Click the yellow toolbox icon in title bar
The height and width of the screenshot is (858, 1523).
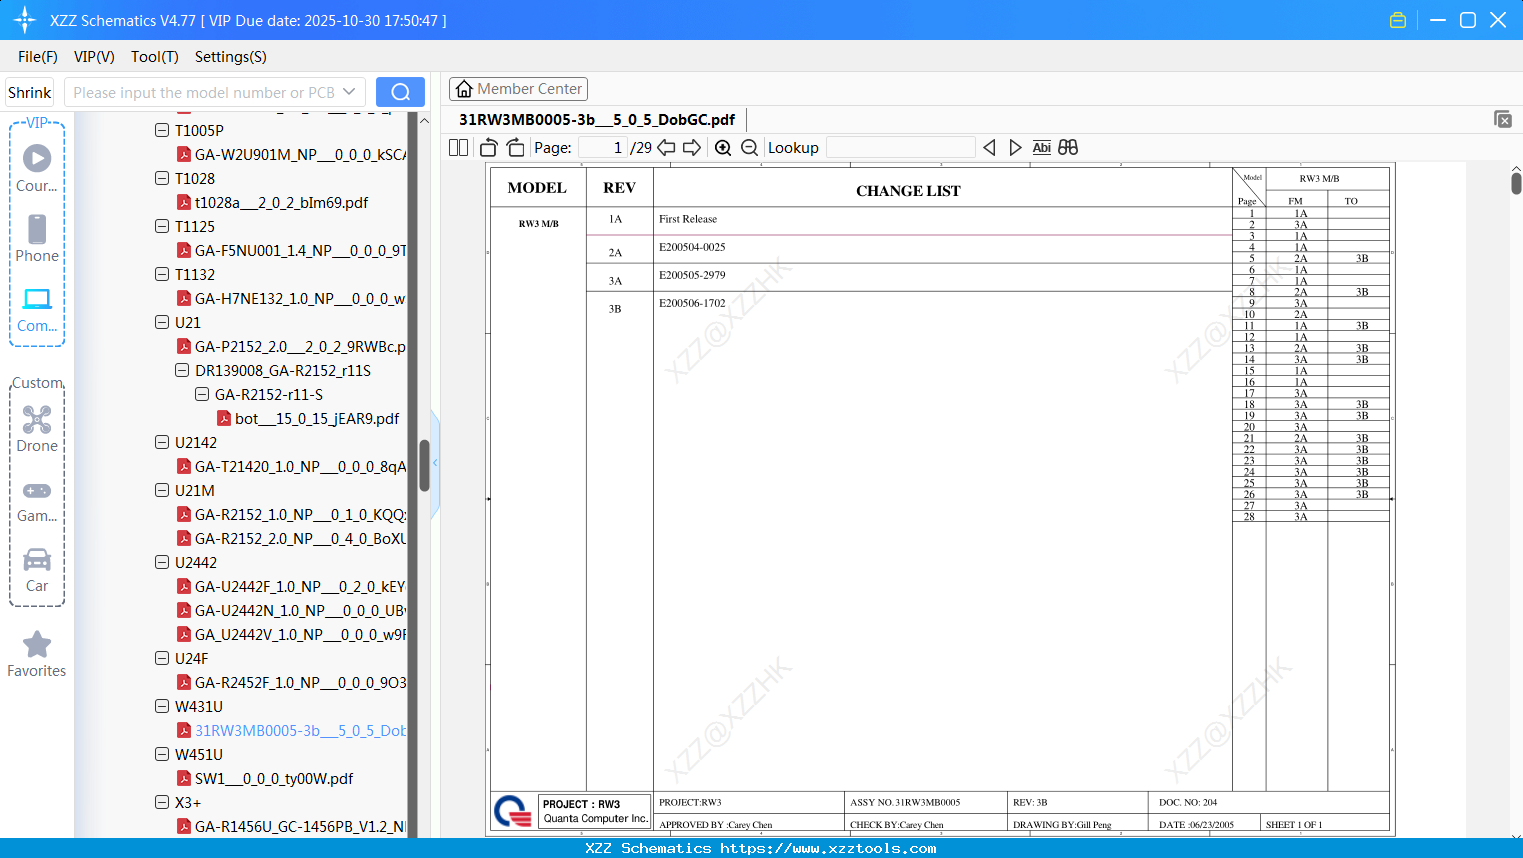point(1398,20)
